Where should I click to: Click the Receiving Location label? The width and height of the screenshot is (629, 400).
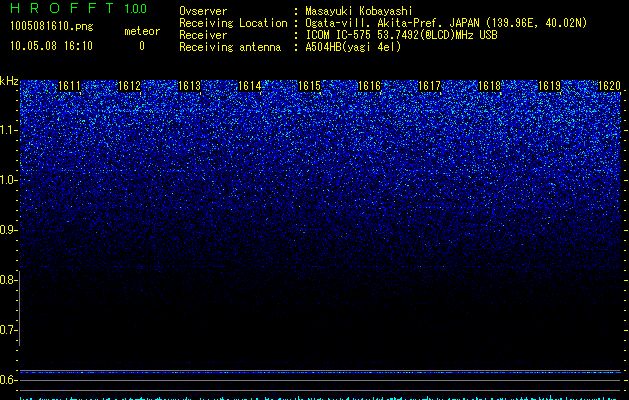pos(233,23)
